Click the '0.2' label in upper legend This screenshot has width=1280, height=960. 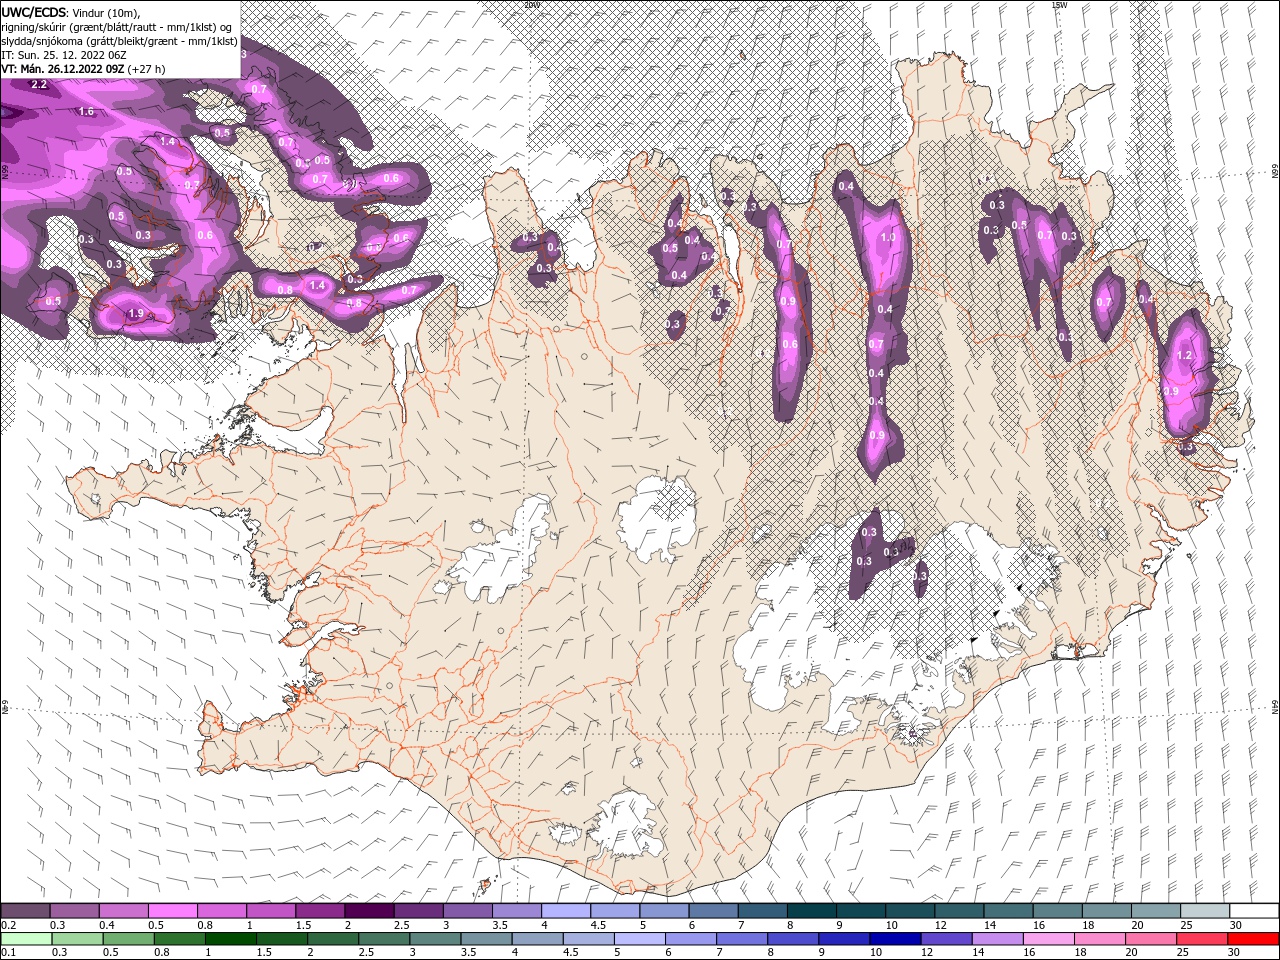point(9,925)
